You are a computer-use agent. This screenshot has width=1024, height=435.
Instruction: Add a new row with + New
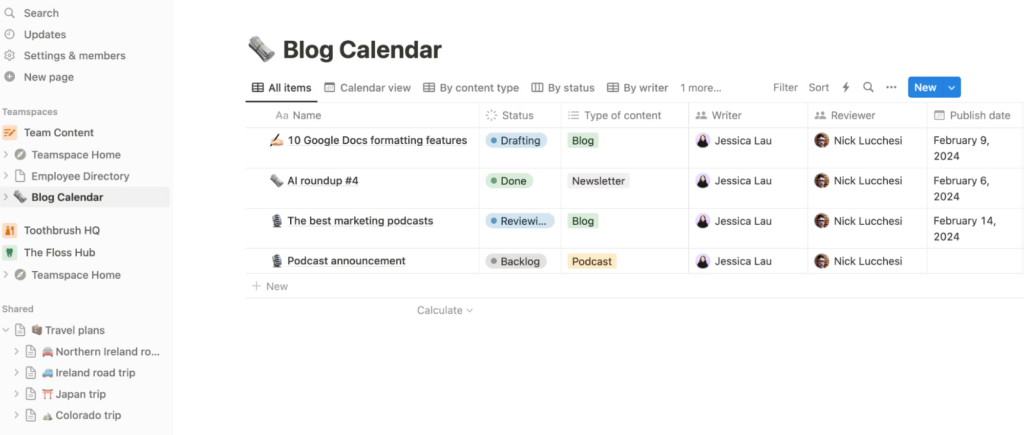270,286
